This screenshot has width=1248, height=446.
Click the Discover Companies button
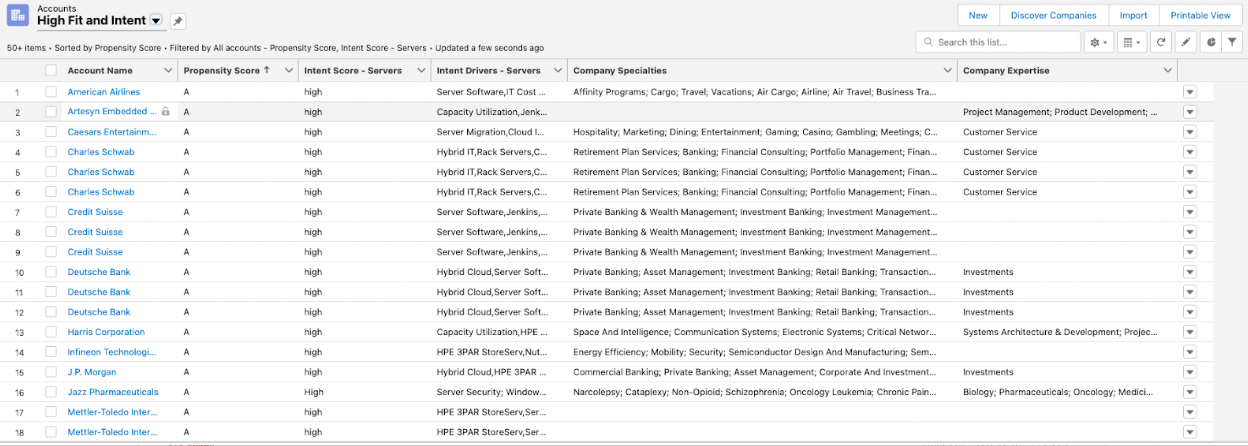point(1053,15)
